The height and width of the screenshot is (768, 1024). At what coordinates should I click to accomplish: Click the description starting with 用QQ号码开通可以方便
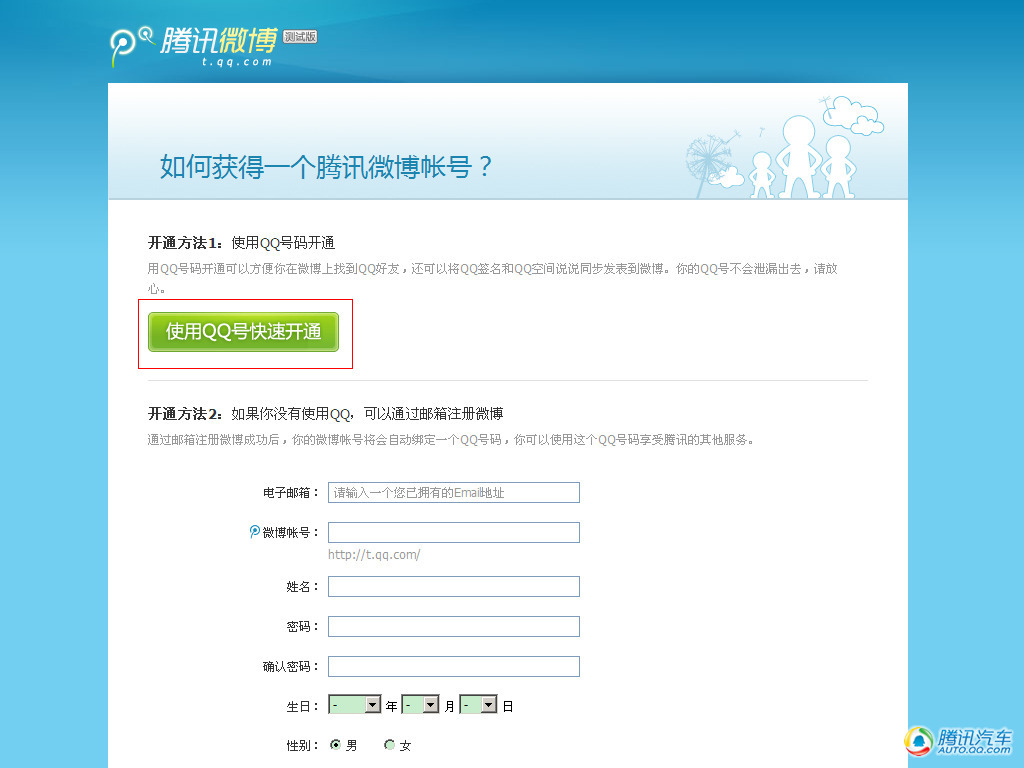pyautogui.click(x=492, y=278)
